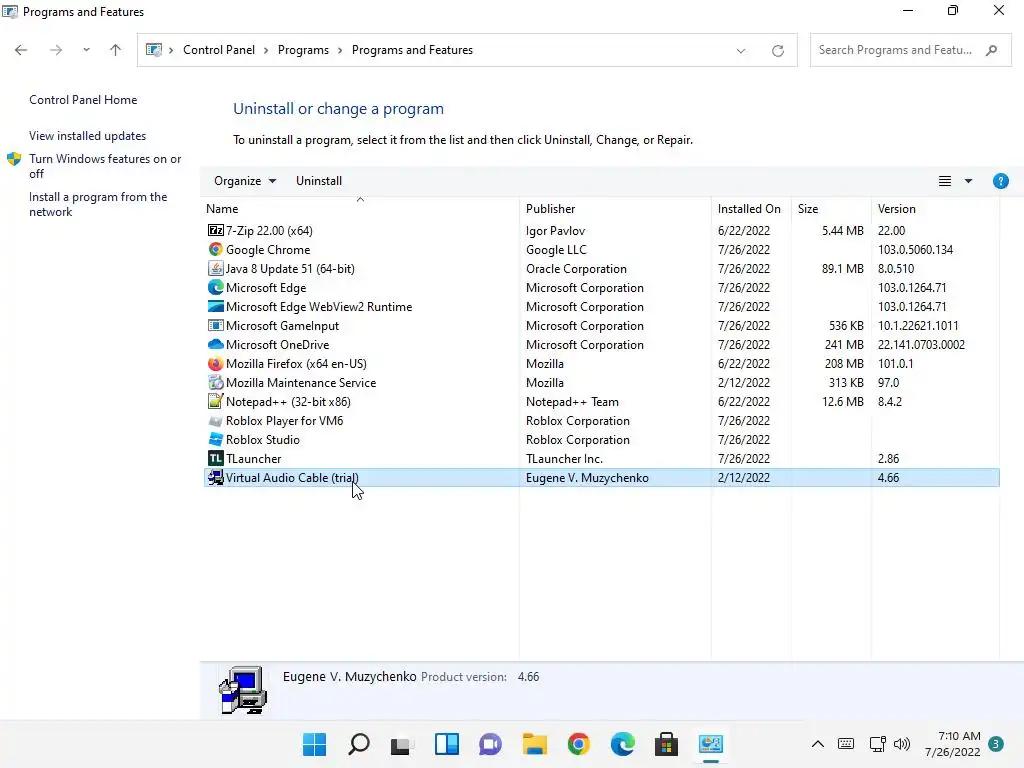
Task: Open Control Panel Home link
Action: (x=83, y=100)
